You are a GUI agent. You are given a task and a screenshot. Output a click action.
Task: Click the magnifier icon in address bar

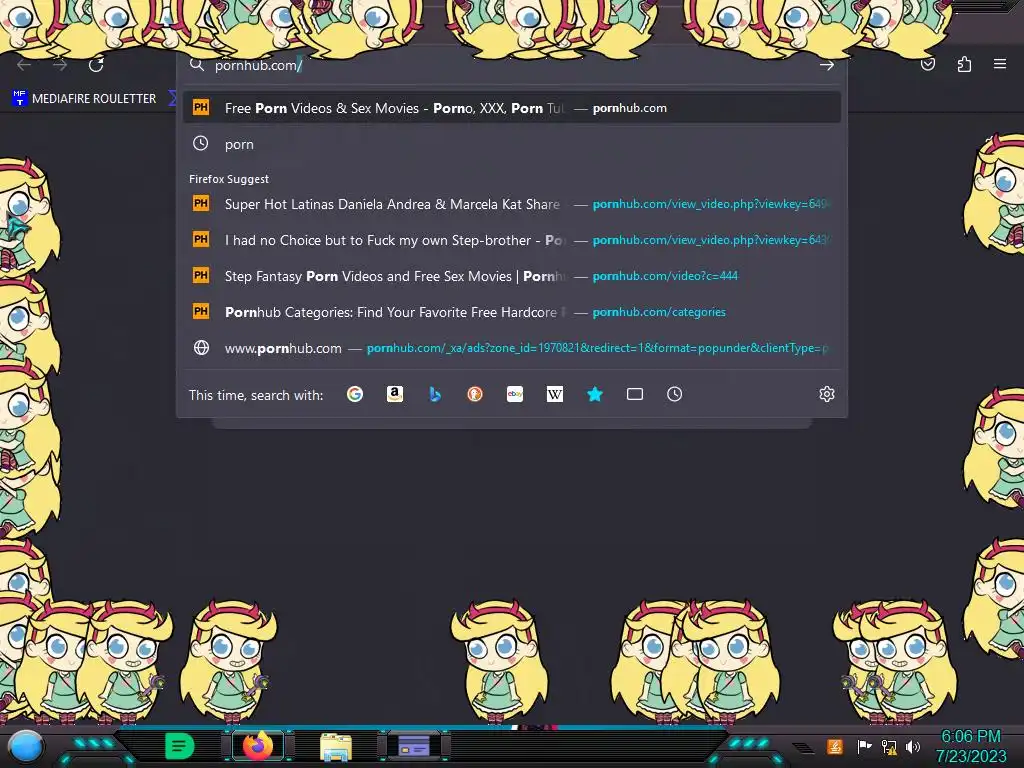[197, 65]
